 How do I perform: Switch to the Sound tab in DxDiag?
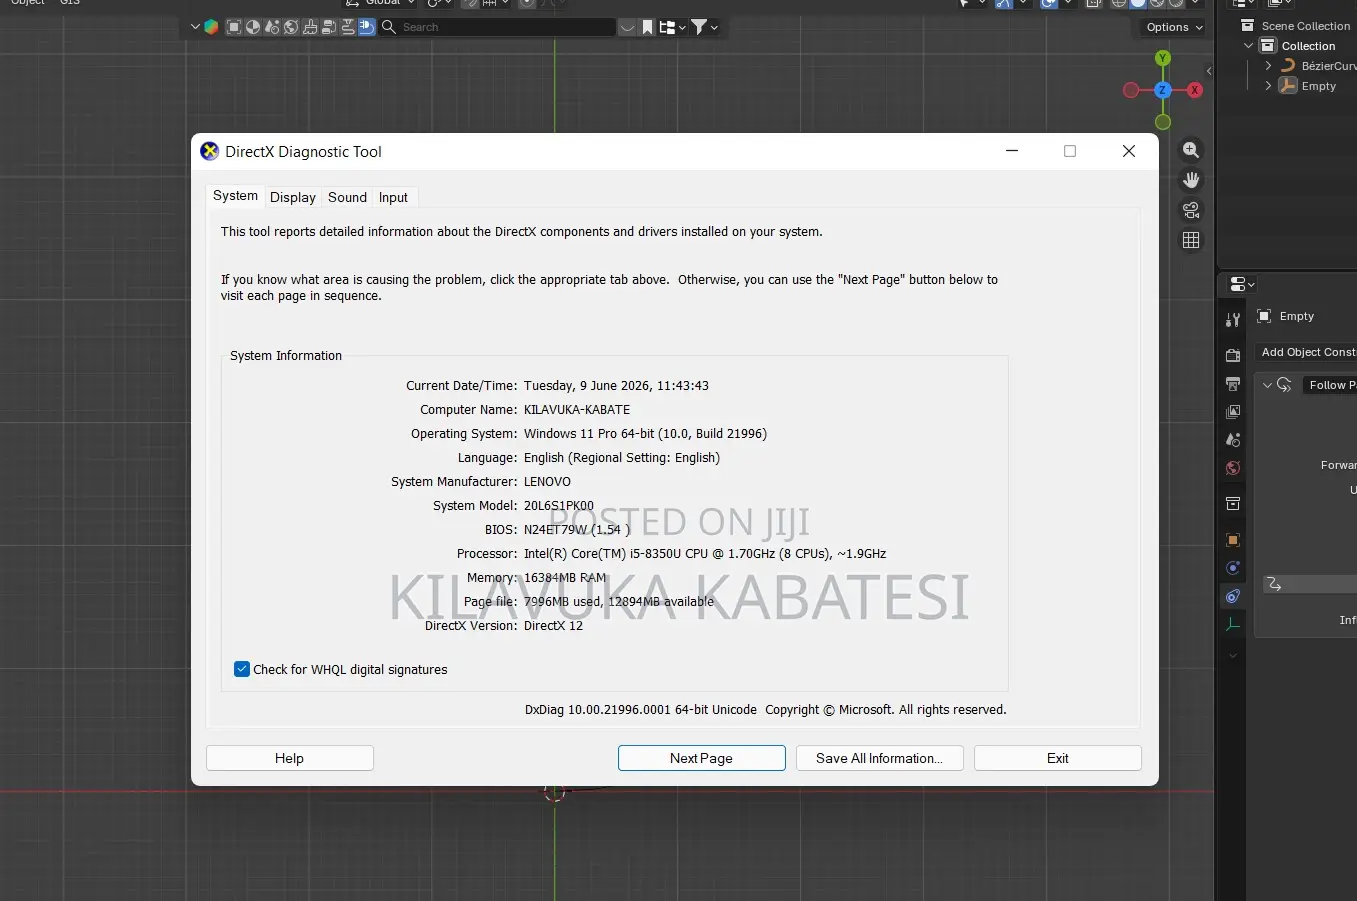pyautogui.click(x=347, y=197)
